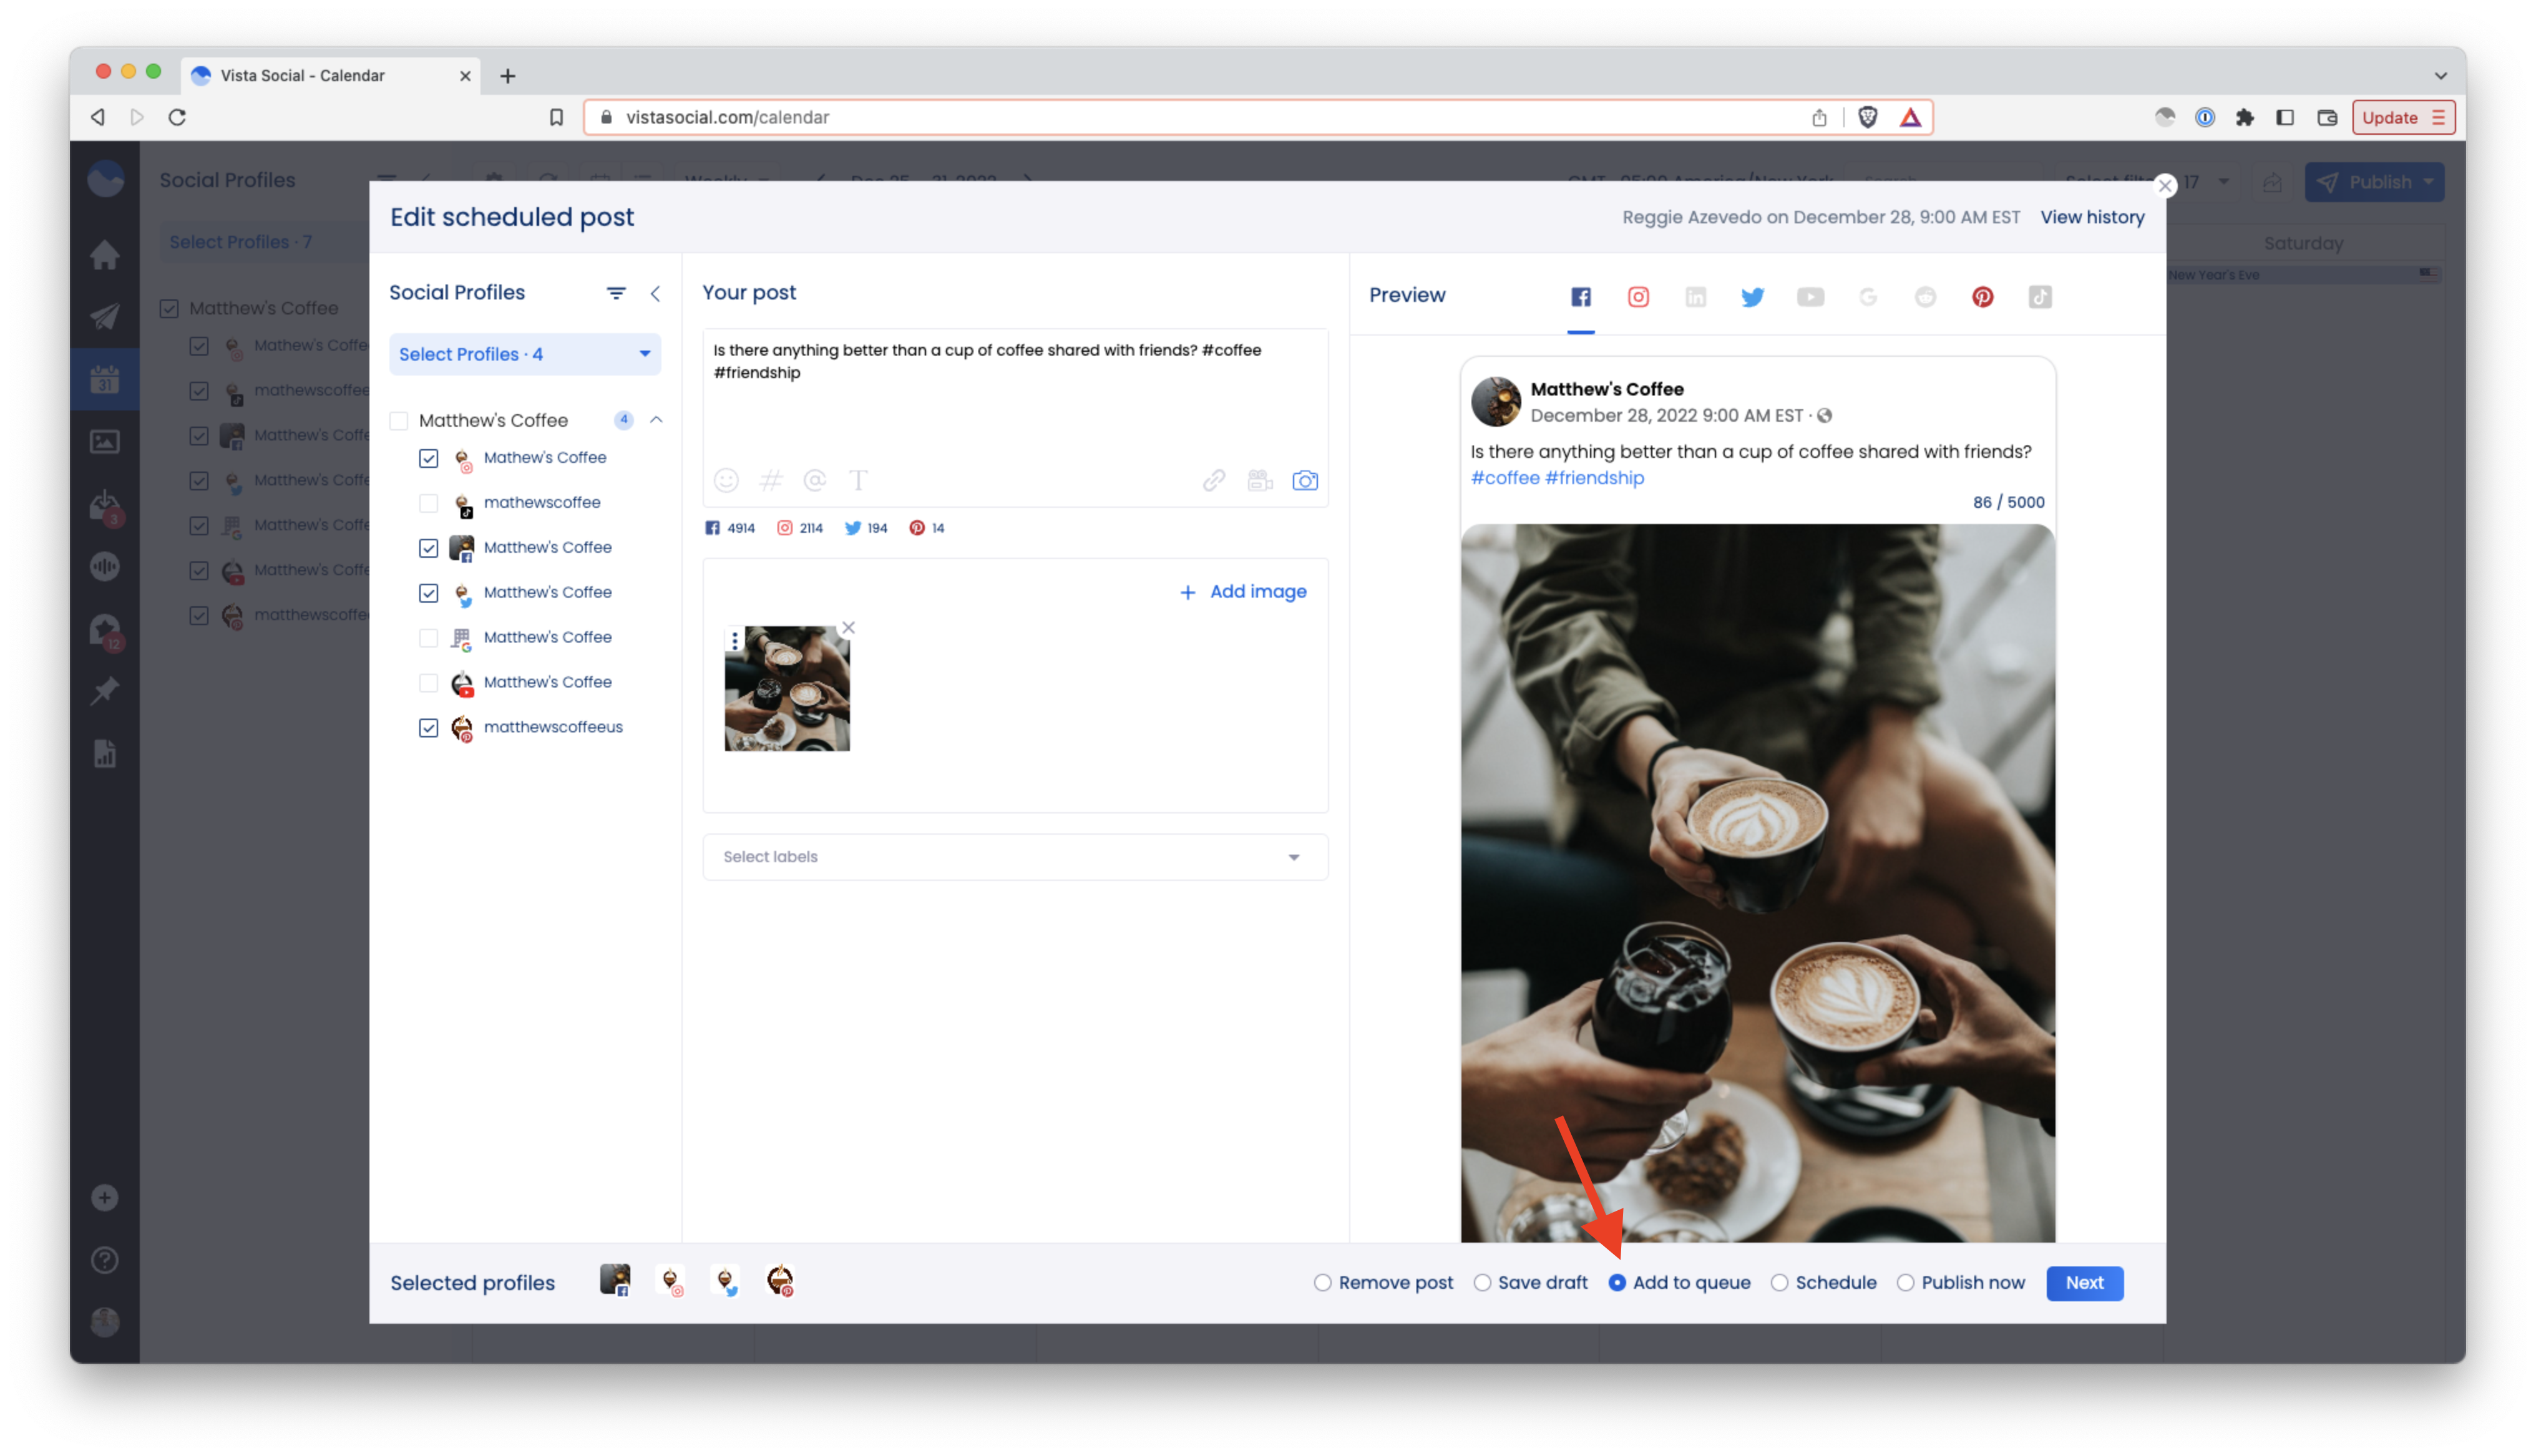This screenshot has width=2536, height=1456.
Task: Remove the attached coffee image
Action: (x=848, y=628)
